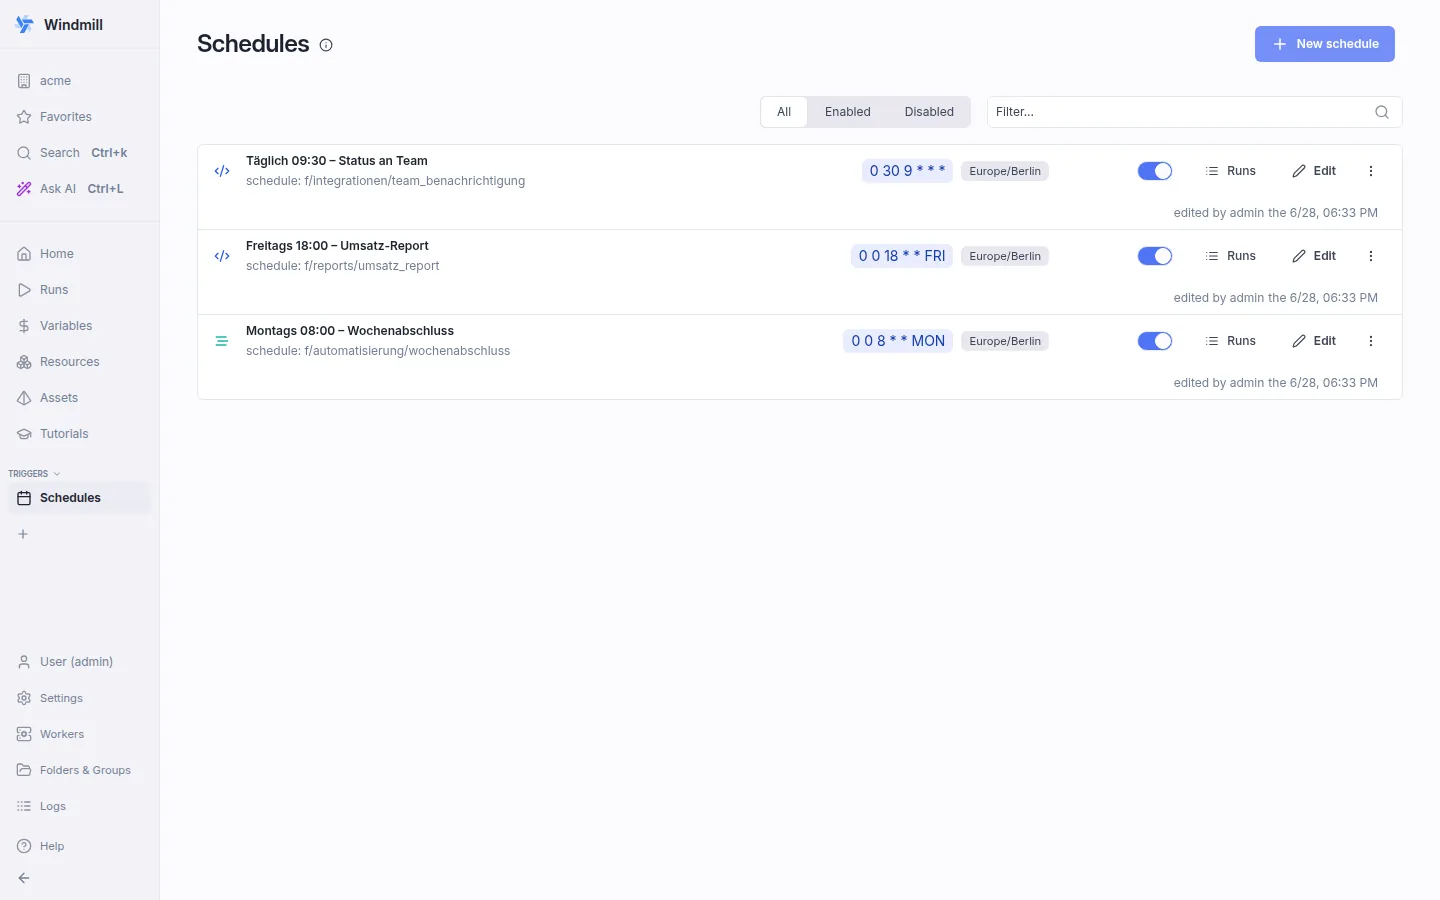Open Ask AI from the sidebar
Image resolution: width=1440 pixels, height=900 pixels.
point(80,189)
